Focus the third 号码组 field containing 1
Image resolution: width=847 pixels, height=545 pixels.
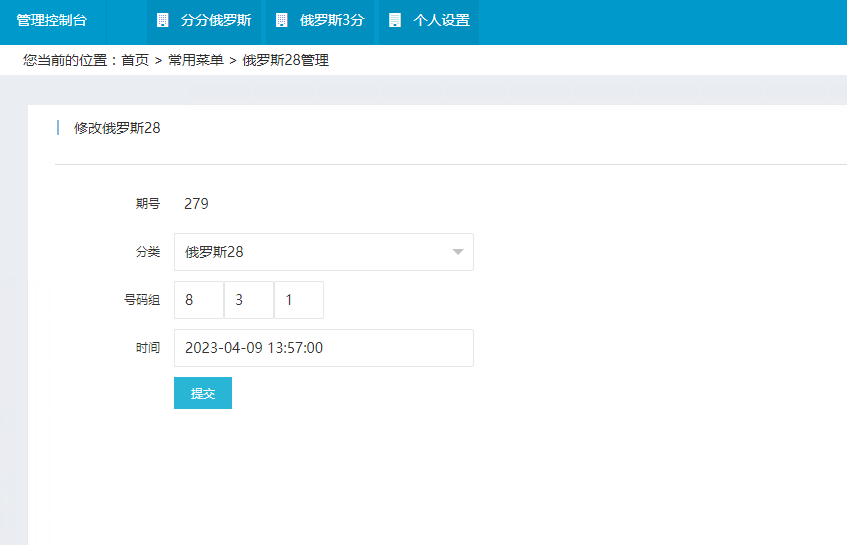(x=298, y=300)
